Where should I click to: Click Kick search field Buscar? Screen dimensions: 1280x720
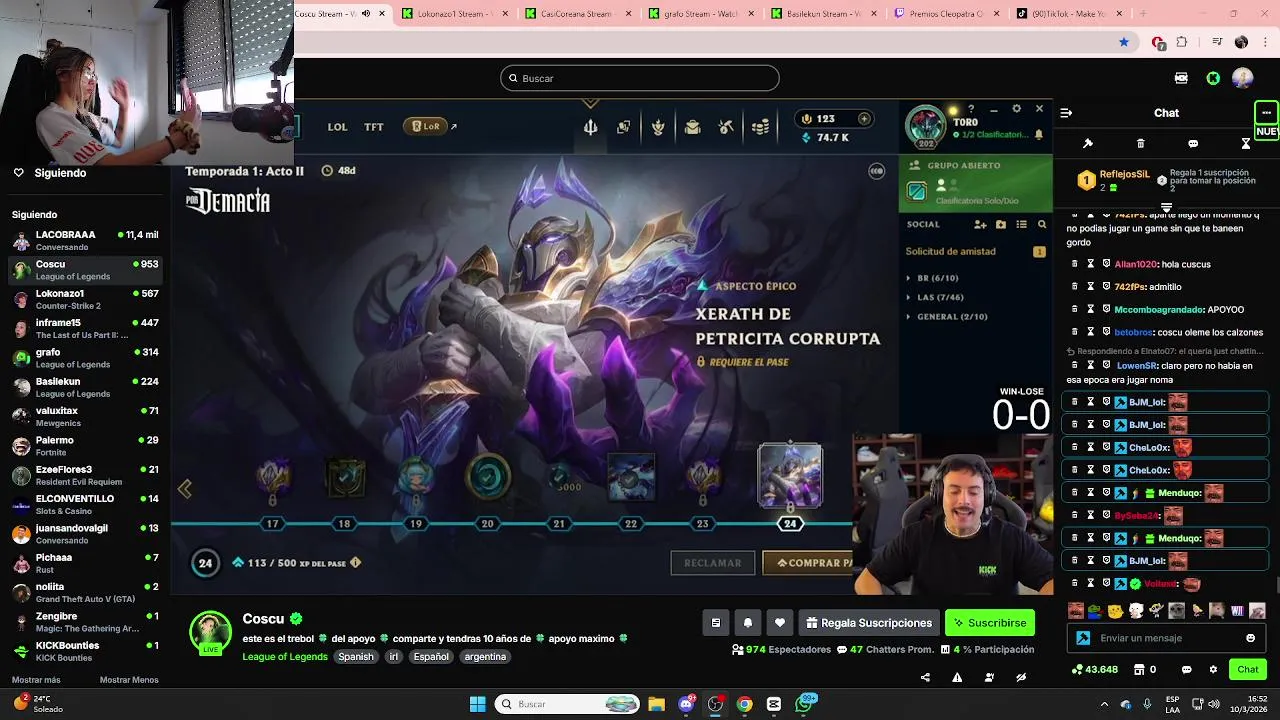point(640,78)
